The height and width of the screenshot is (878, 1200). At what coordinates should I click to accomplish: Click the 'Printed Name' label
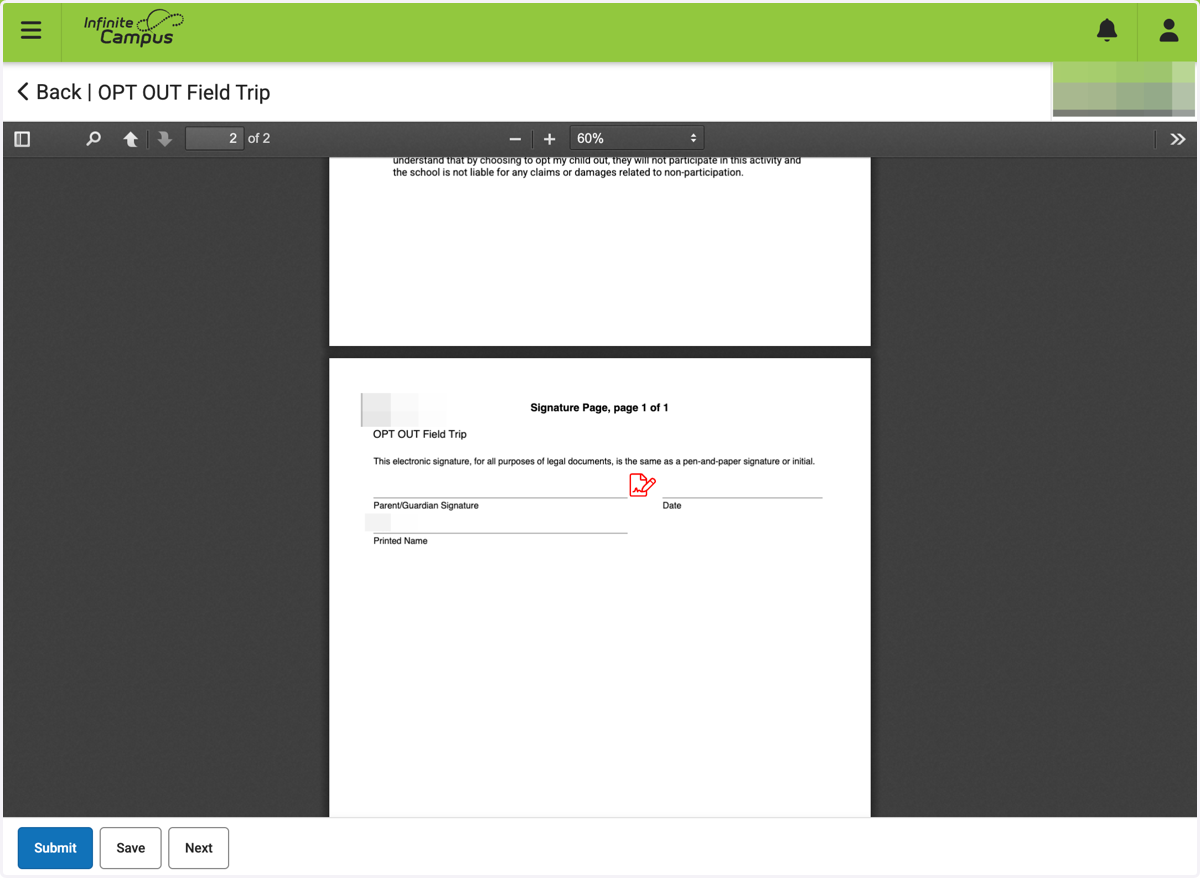click(400, 541)
